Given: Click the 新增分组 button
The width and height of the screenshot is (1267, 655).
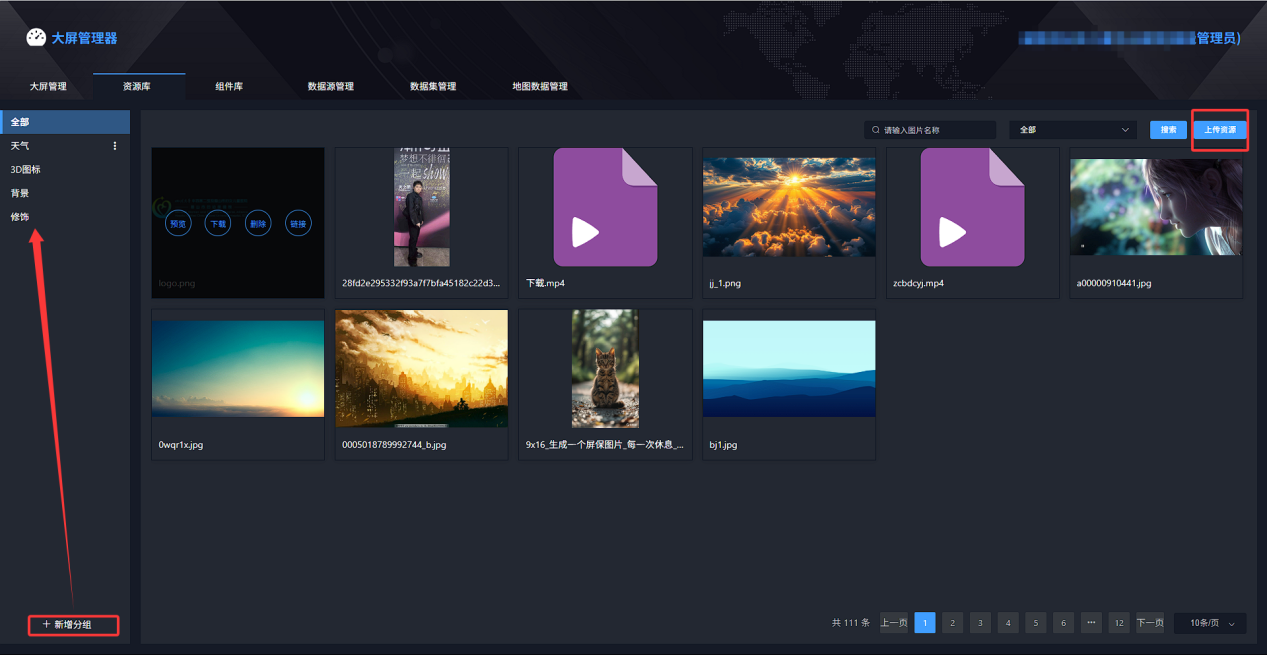Looking at the screenshot, I should (x=73, y=625).
